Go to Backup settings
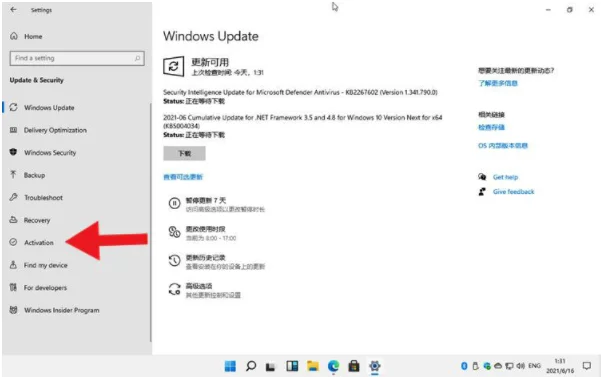This screenshot has width=601, height=377. coord(34,175)
